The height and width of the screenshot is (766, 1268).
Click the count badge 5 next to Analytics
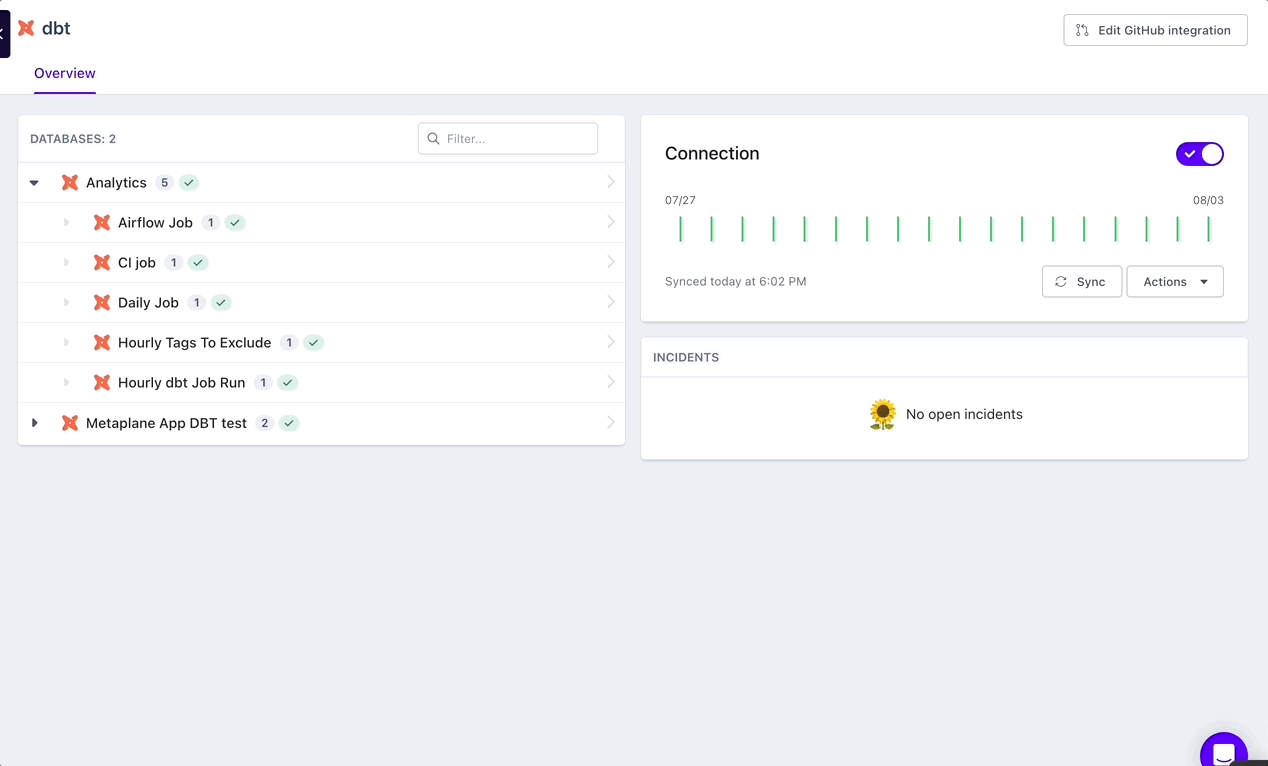coord(165,183)
